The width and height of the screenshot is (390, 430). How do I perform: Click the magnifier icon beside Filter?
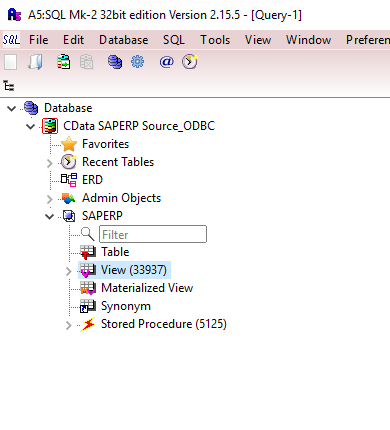click(x=88, y=234)
